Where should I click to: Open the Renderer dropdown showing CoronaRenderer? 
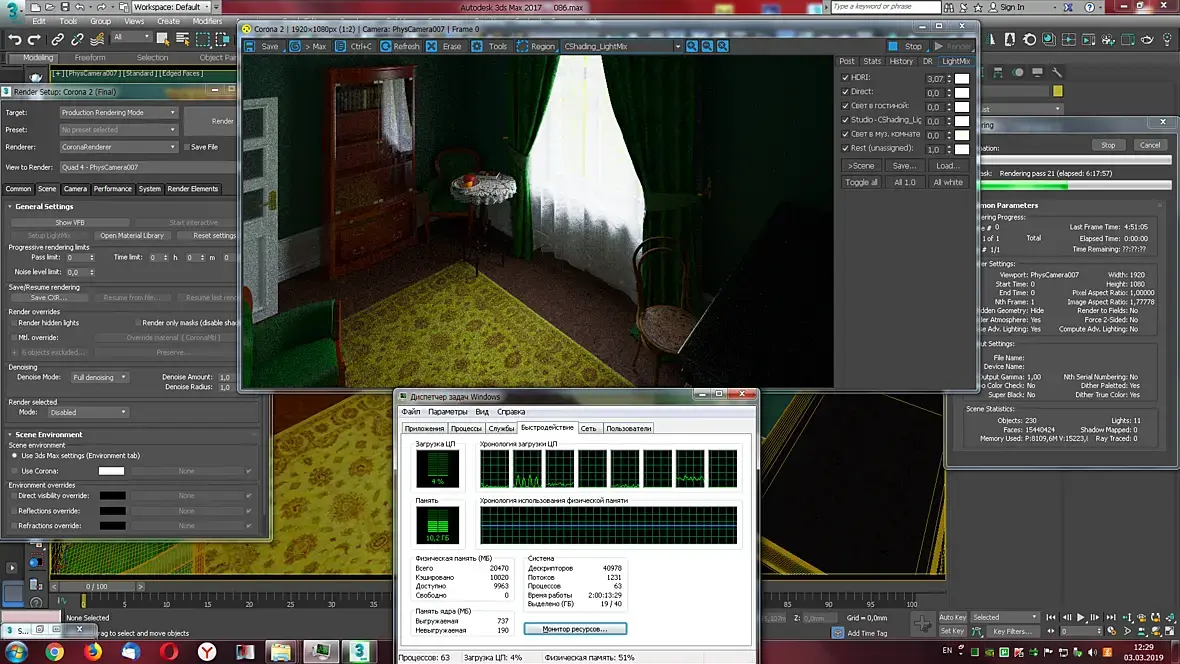[118, 147]
